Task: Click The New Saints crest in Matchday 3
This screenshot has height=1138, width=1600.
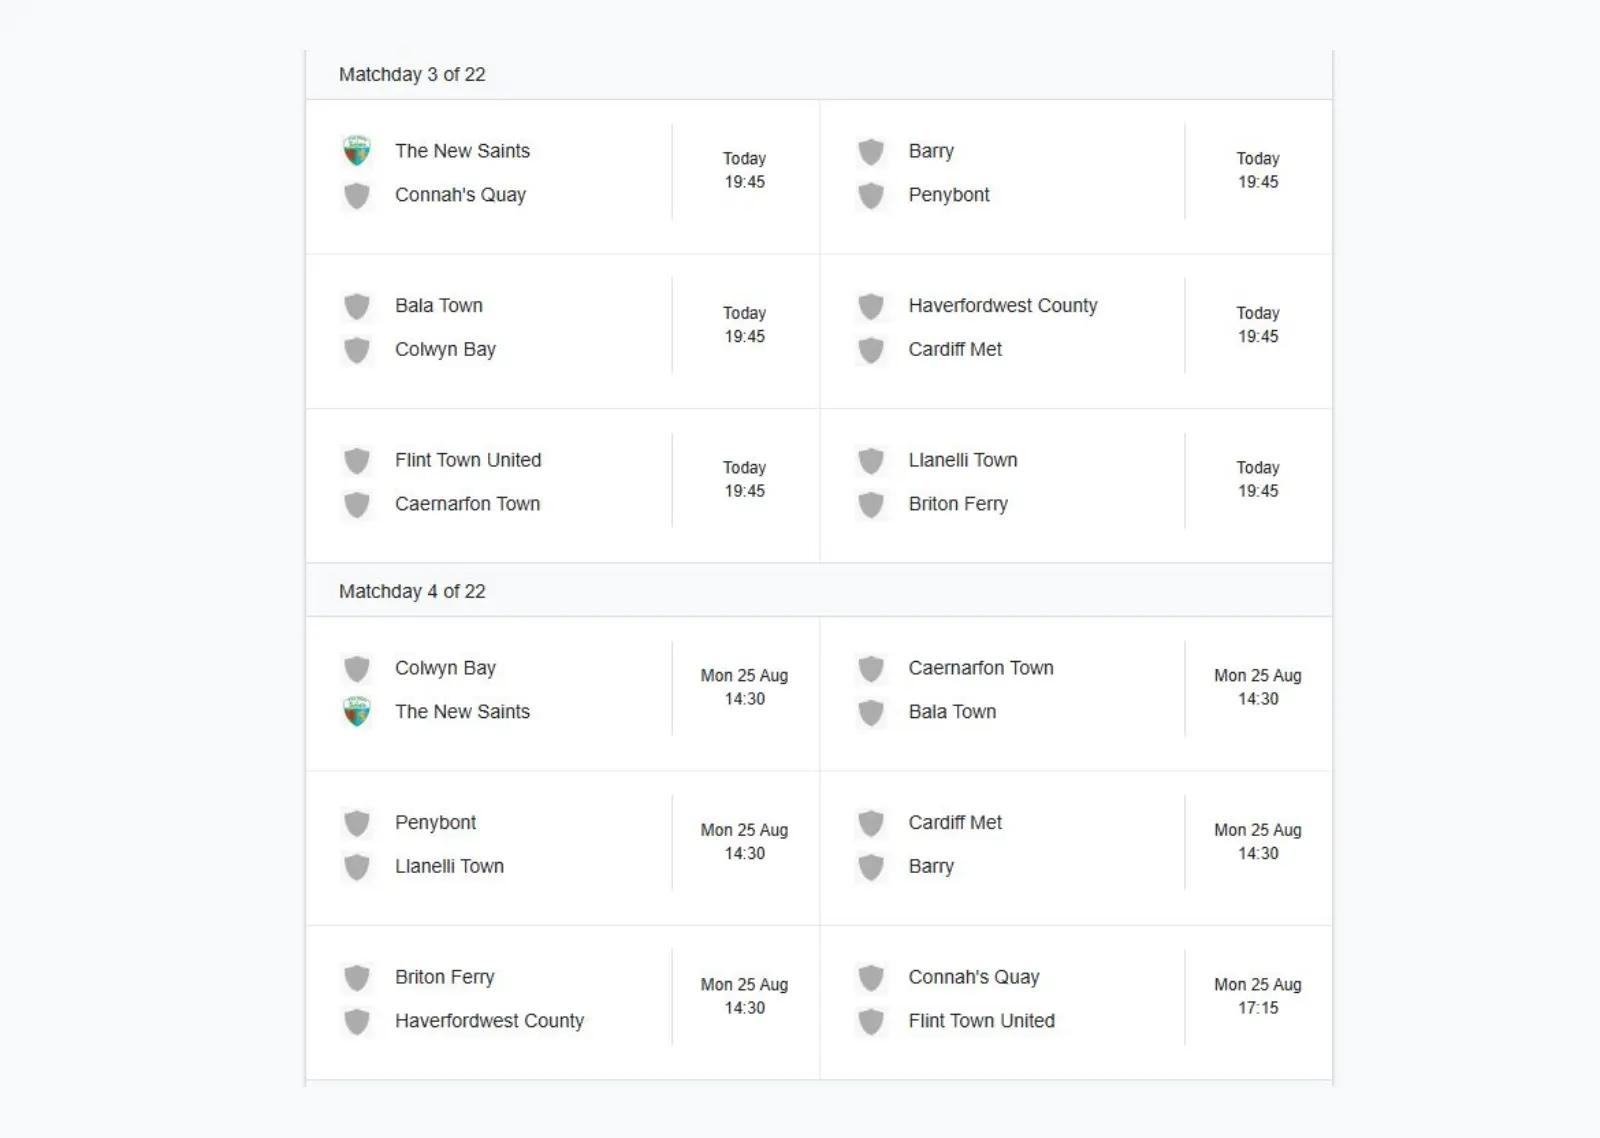Action: click(x=357, y=151)
